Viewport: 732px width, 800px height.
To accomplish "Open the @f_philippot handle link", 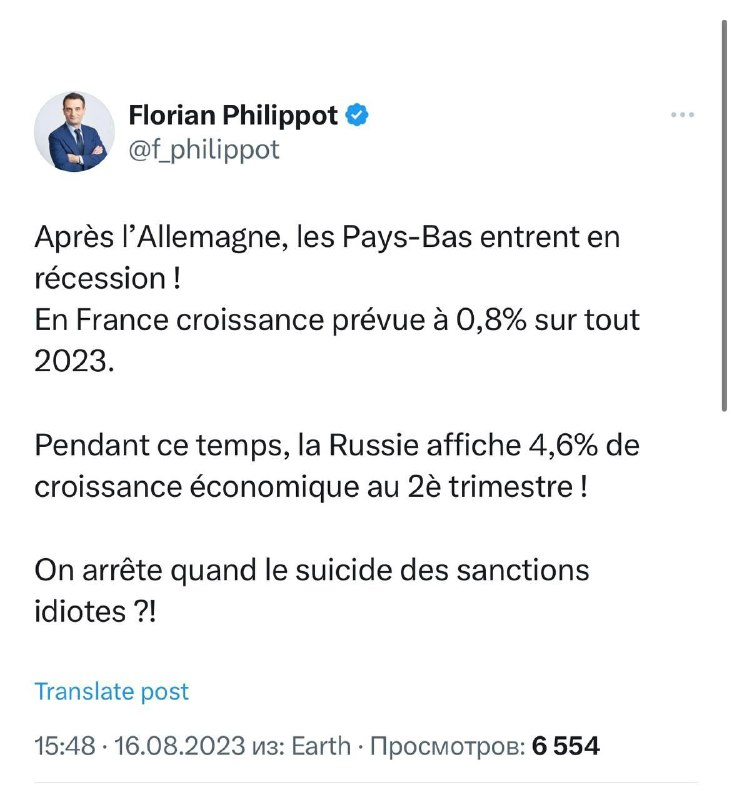I will point(204,150).
